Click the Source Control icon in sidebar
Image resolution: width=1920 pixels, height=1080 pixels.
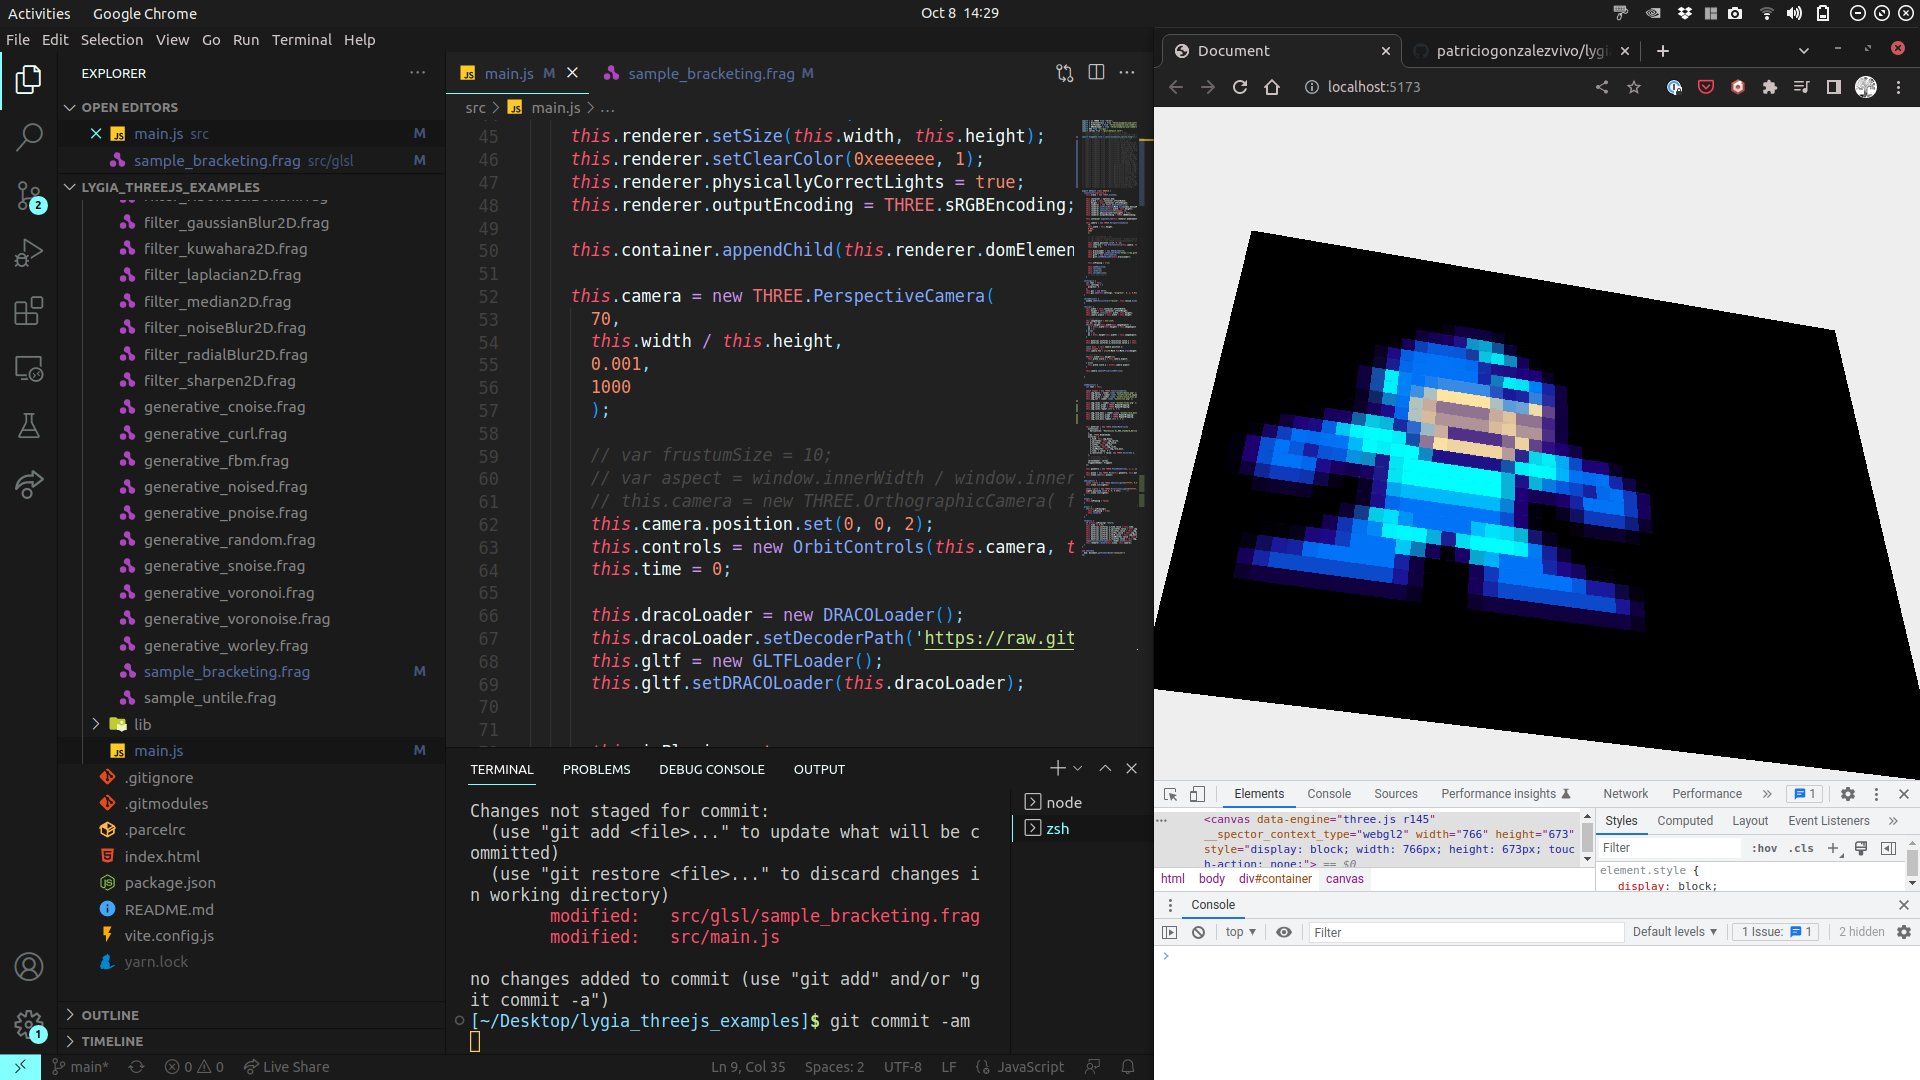coord(29,195)
